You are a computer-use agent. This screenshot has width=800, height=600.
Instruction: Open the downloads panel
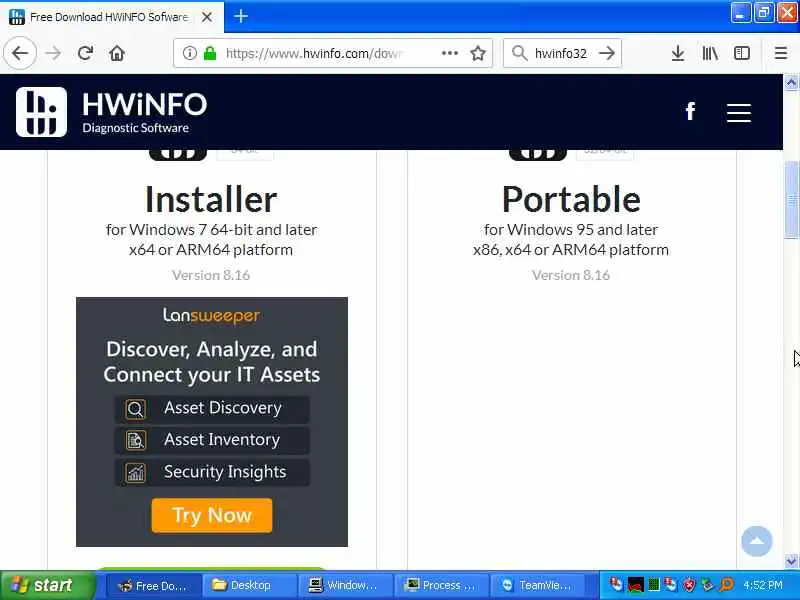point(678,53)
